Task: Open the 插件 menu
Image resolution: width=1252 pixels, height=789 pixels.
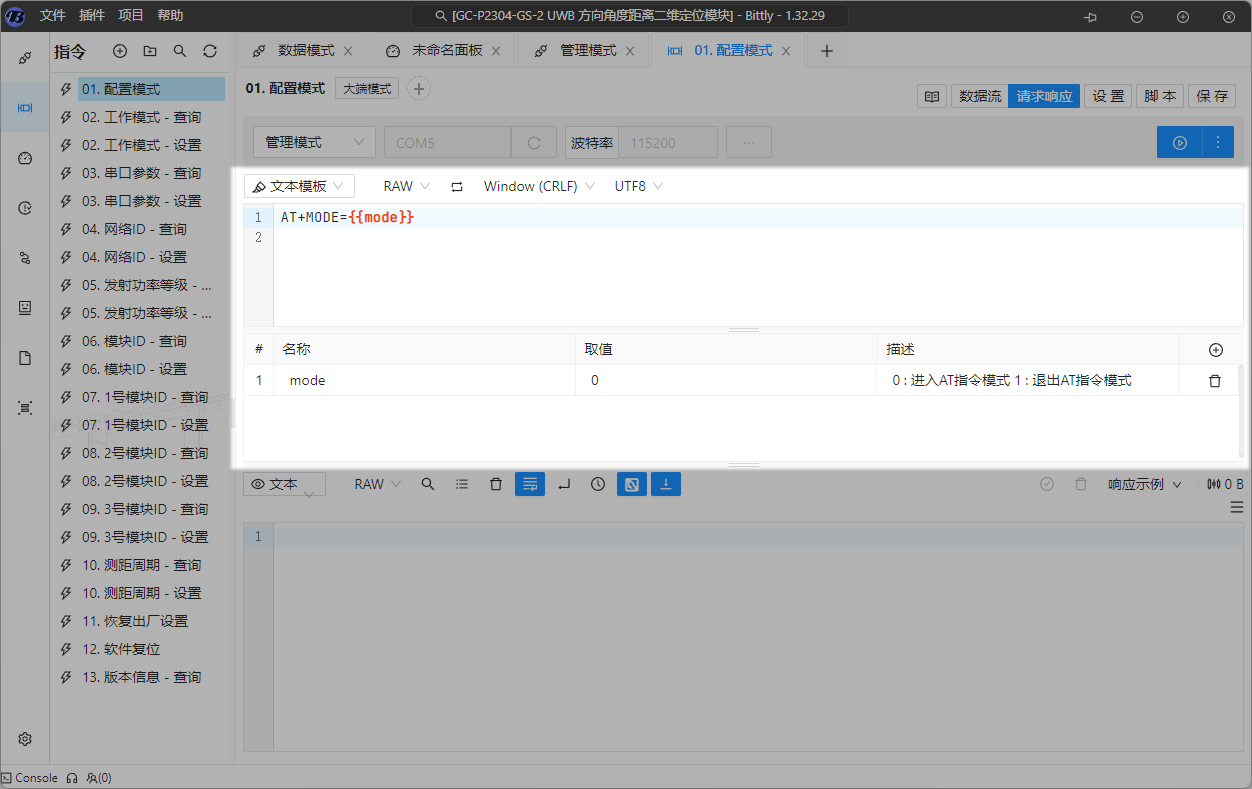Action: [x=91, y=15]
